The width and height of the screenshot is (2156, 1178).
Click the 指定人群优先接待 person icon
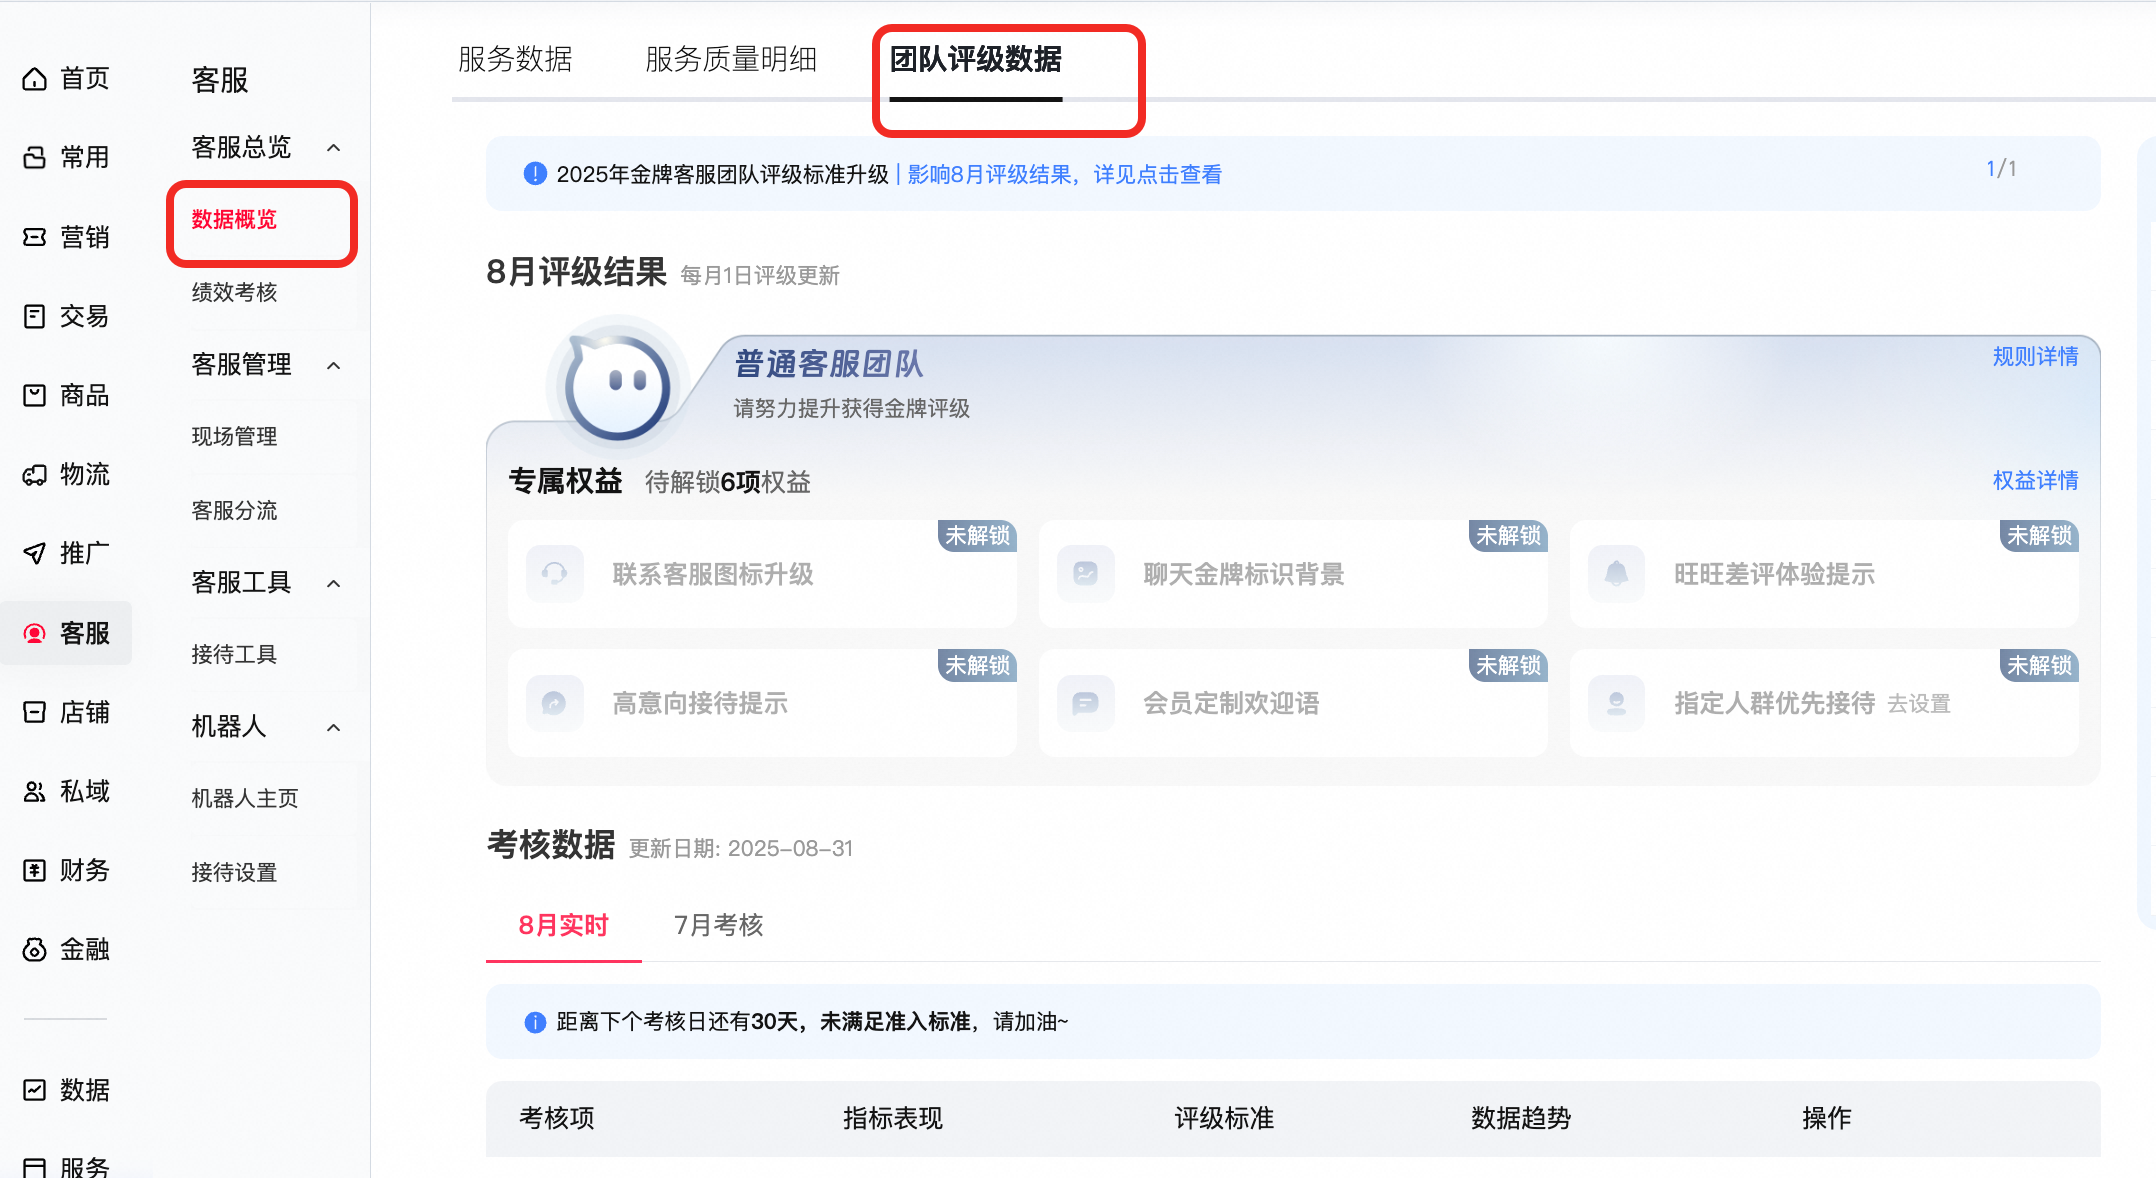[x=1617, y=703]
